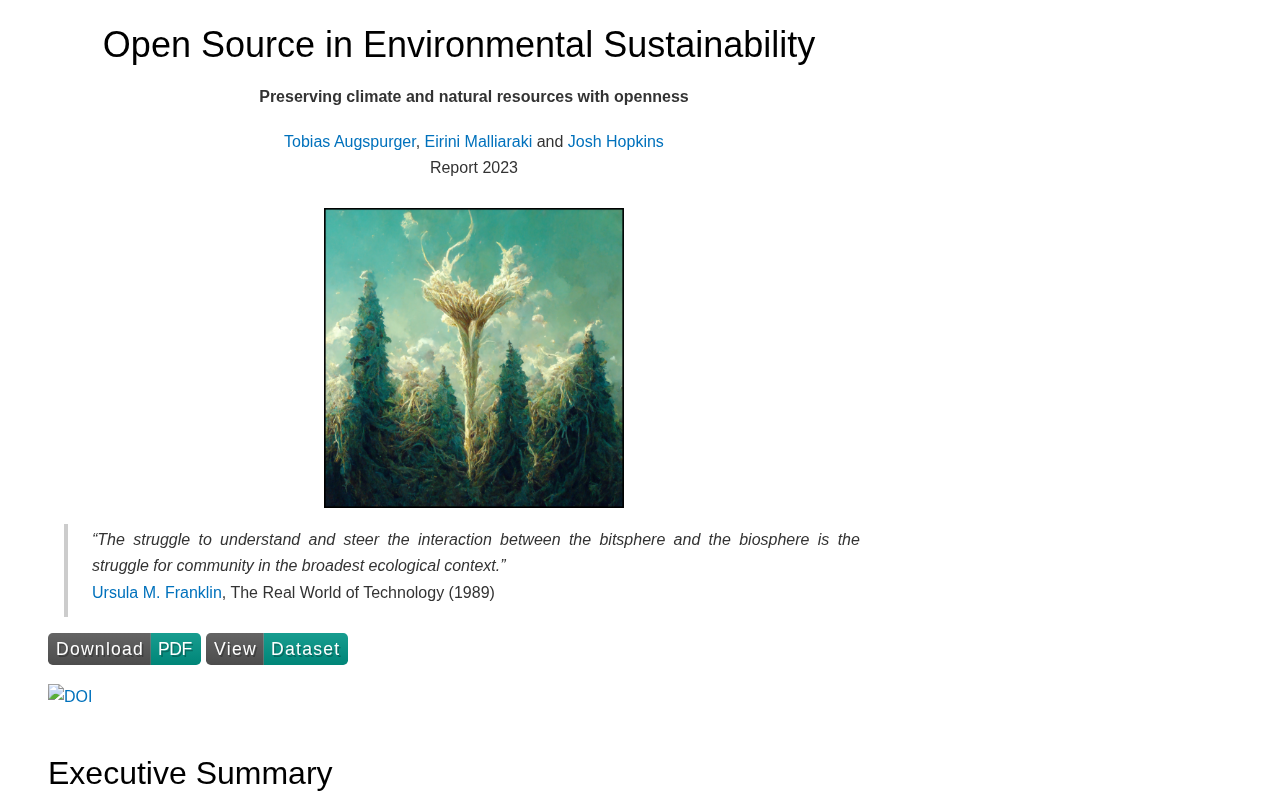Click the Report 2023 text

click(474, 168)
